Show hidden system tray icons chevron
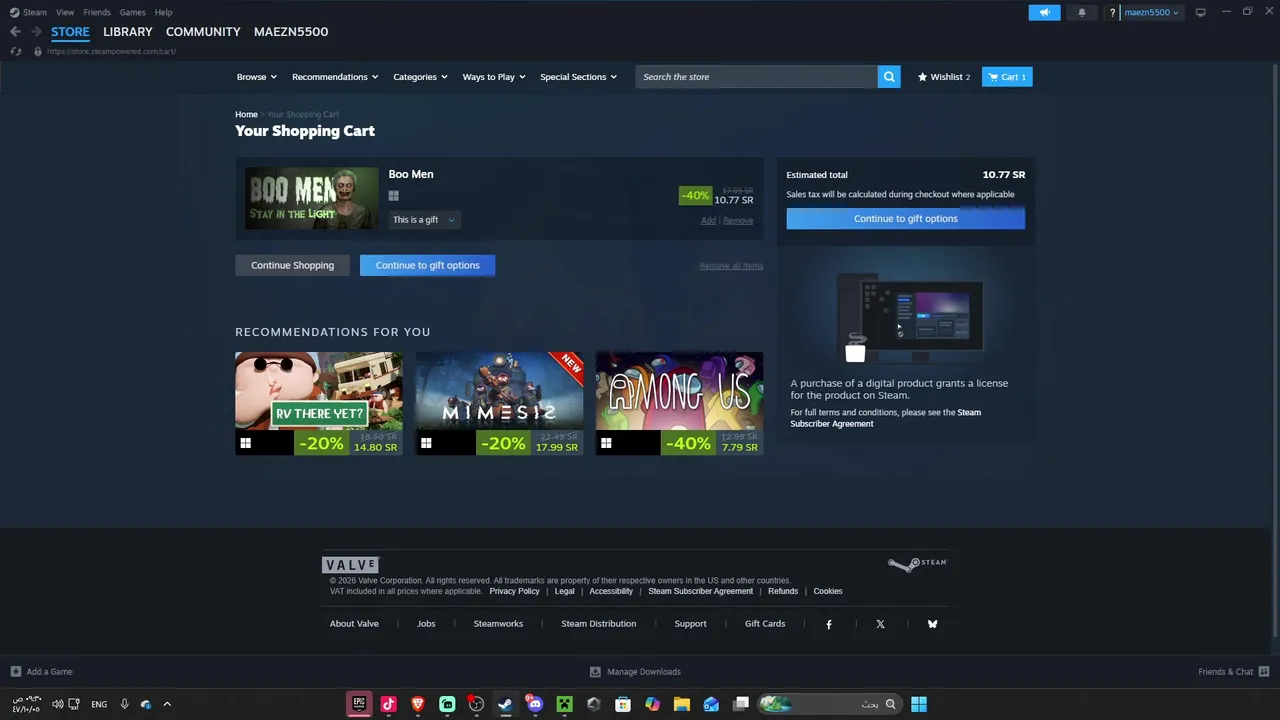Image resolution: width=1280 pixels, height=720 pixels. (167, 704)
